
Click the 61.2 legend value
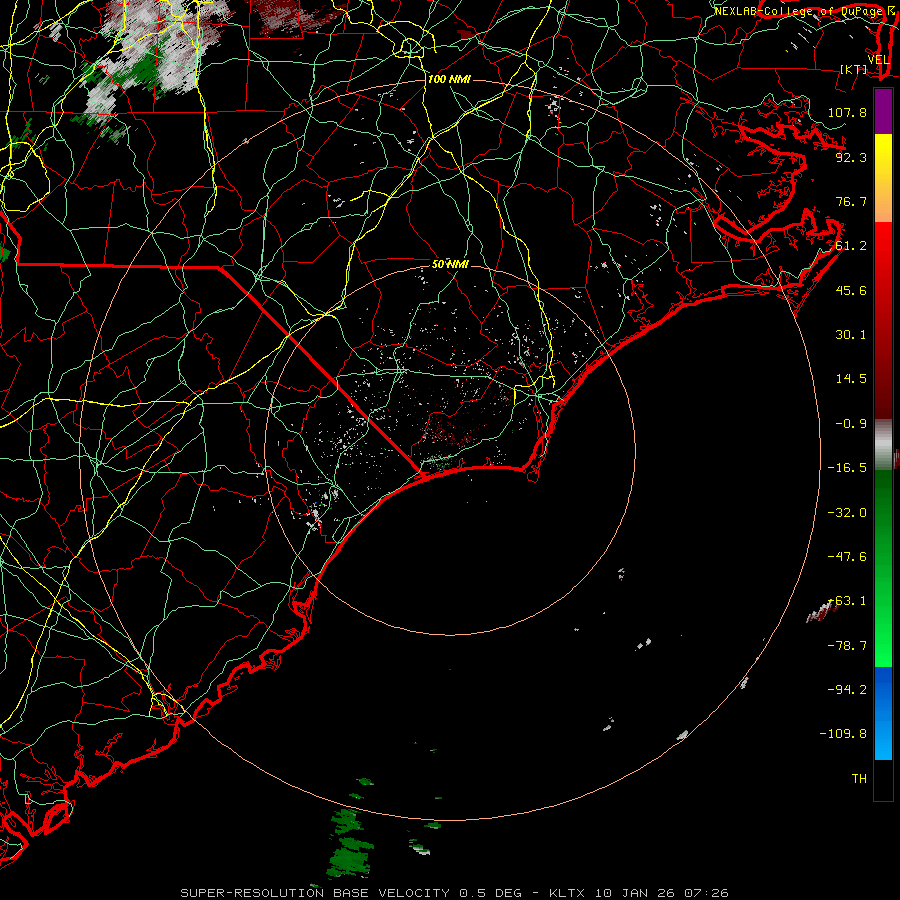851,246
